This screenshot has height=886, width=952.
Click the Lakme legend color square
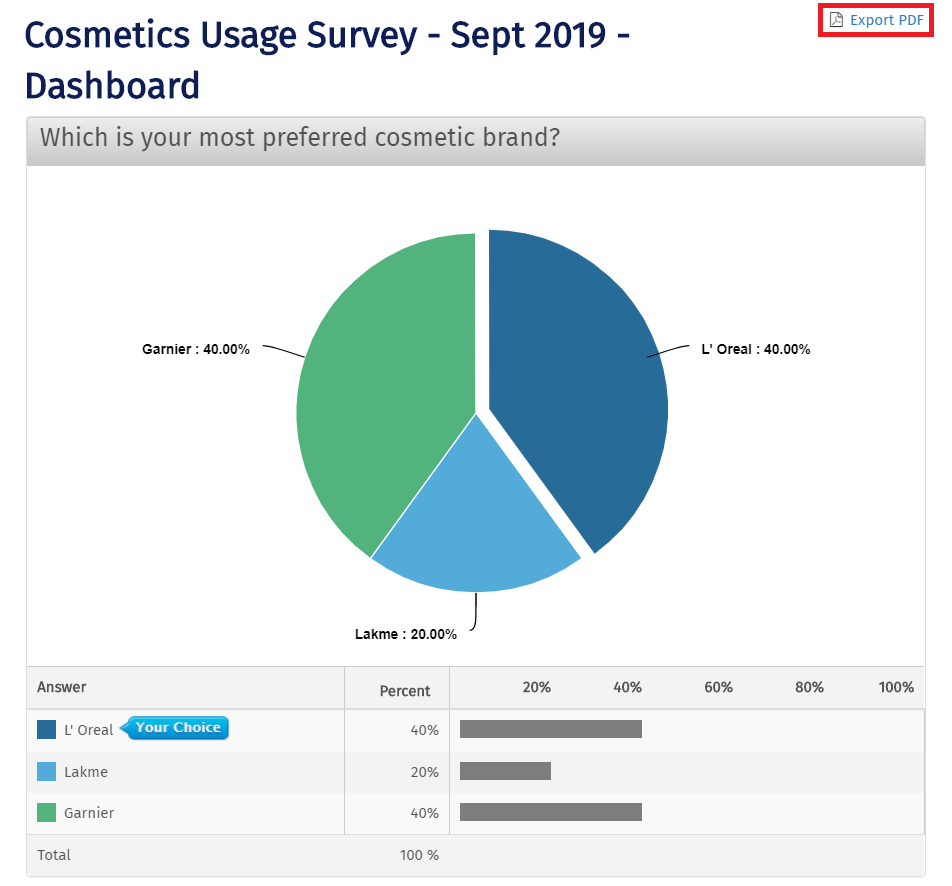pos(44,771)
